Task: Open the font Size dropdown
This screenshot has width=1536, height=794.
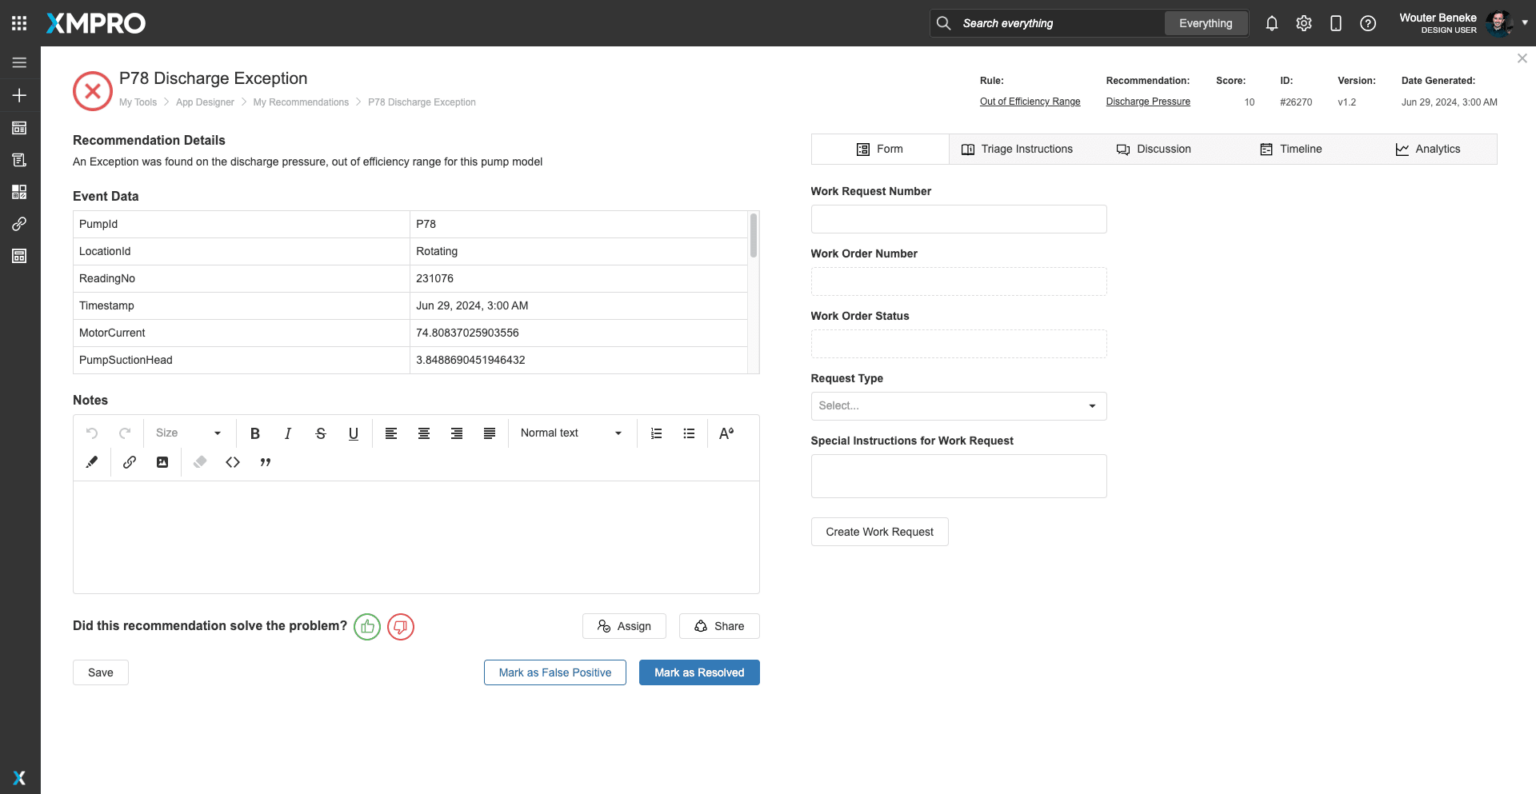Action: (x=188, y=433)
